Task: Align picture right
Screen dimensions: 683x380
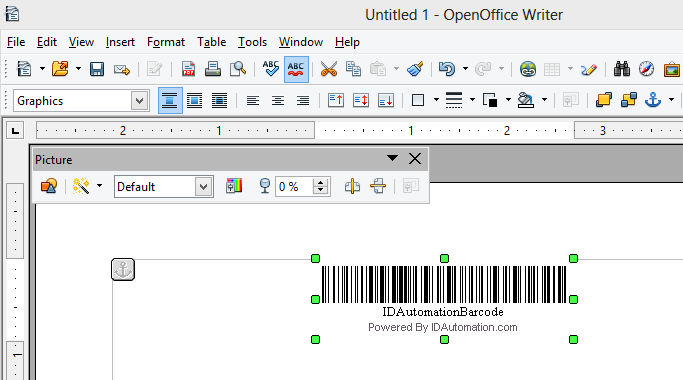Action: pyautogui.click(x=303, y=101)
